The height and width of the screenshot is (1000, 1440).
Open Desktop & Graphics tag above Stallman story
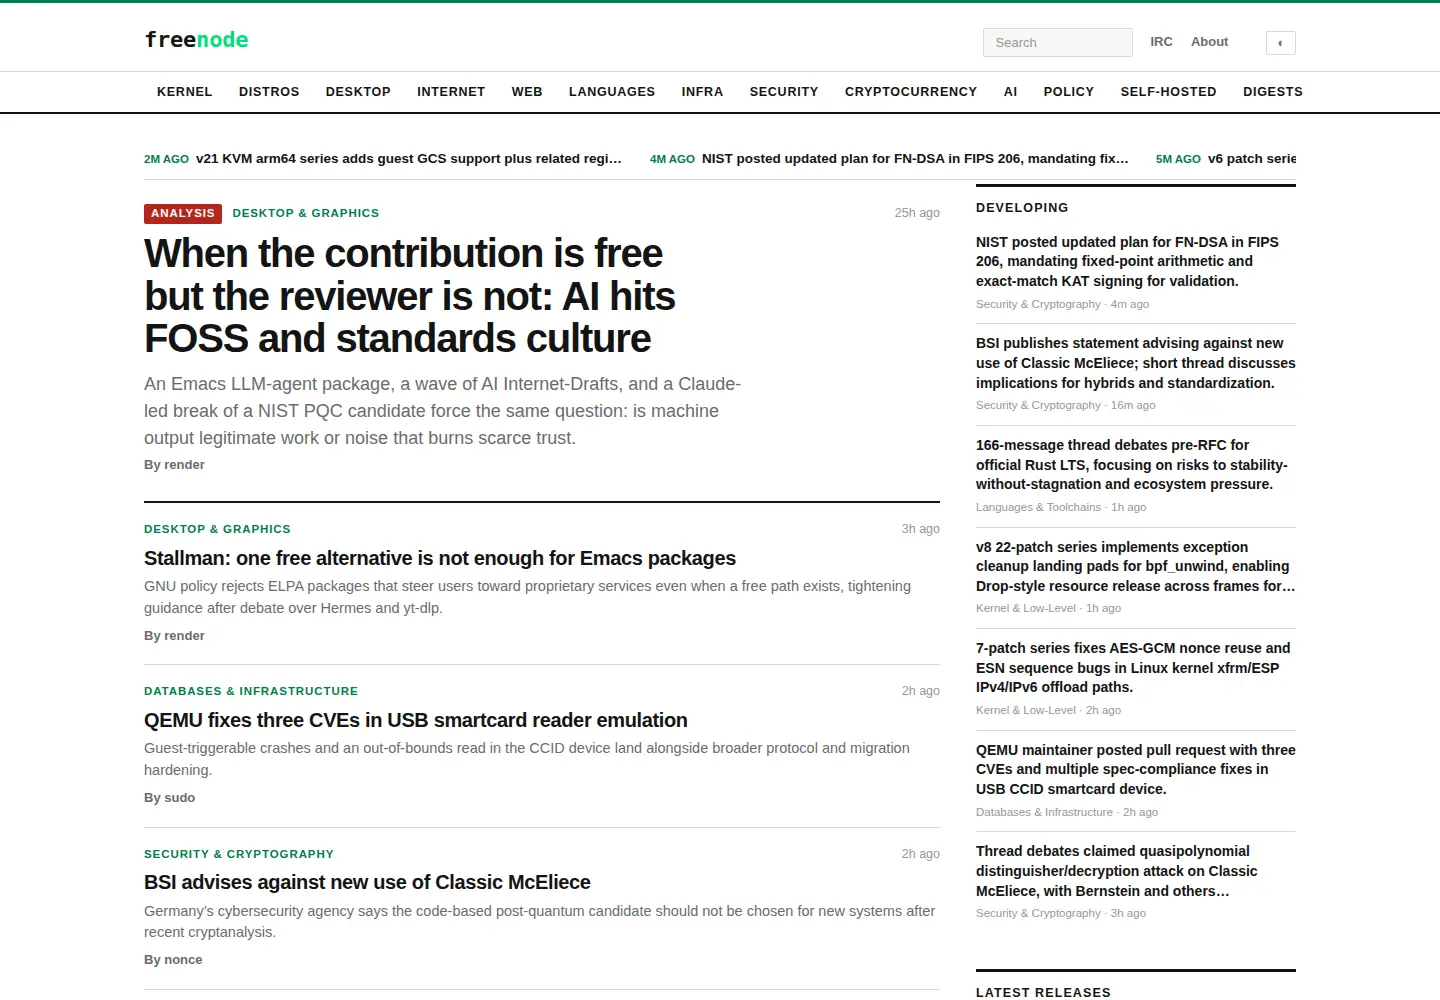217,530
